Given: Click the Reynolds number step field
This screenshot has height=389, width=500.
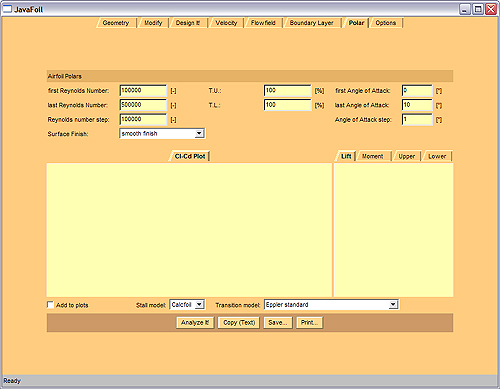Looking at the screenshot, I should pos(143,119).
